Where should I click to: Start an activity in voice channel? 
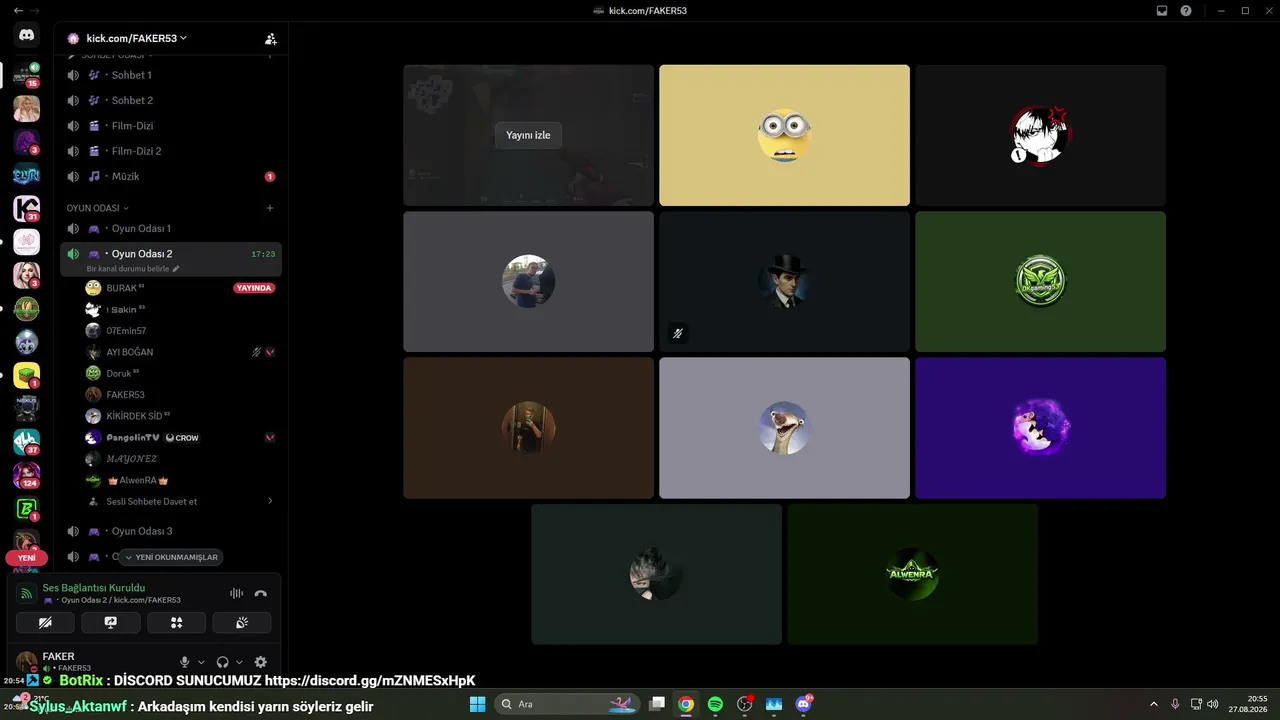(176, 622)
